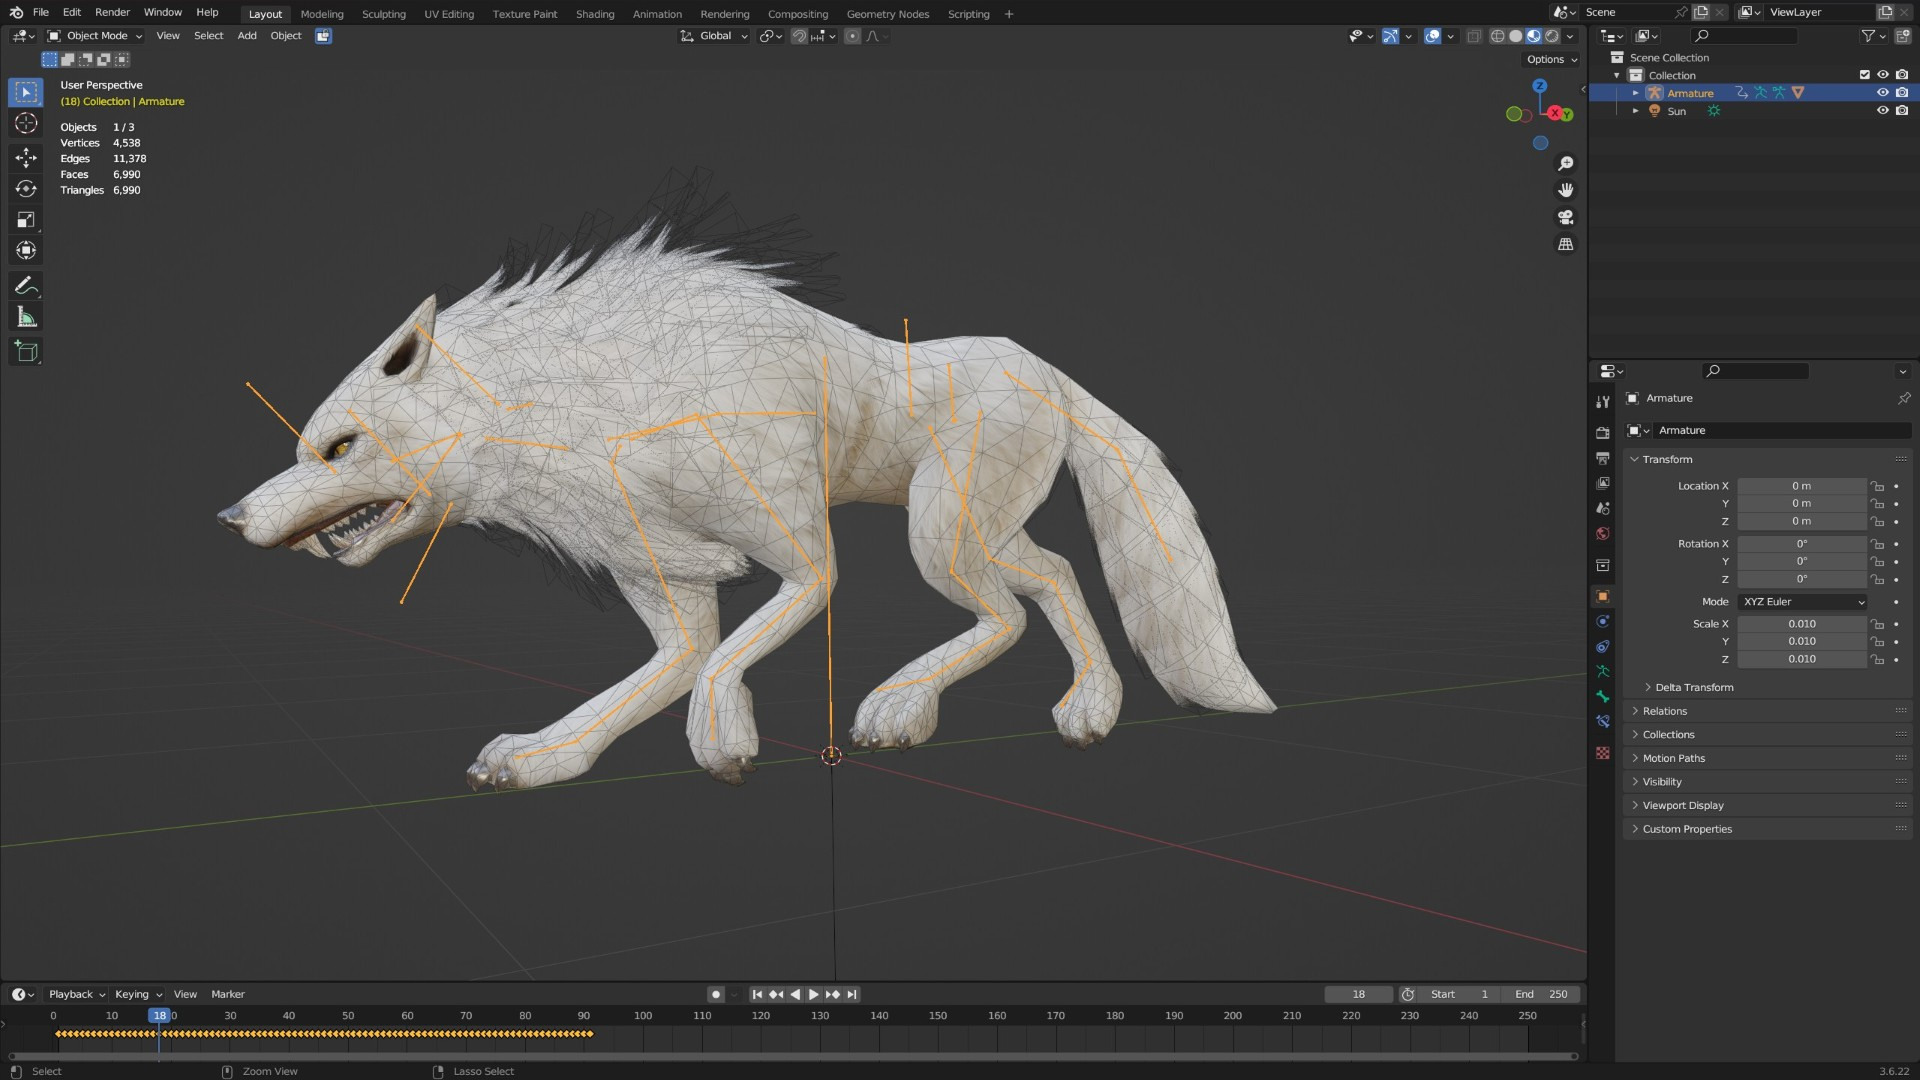The image size is (1920, 1080).
Task: Click the Play animation button
Action: 813,994
